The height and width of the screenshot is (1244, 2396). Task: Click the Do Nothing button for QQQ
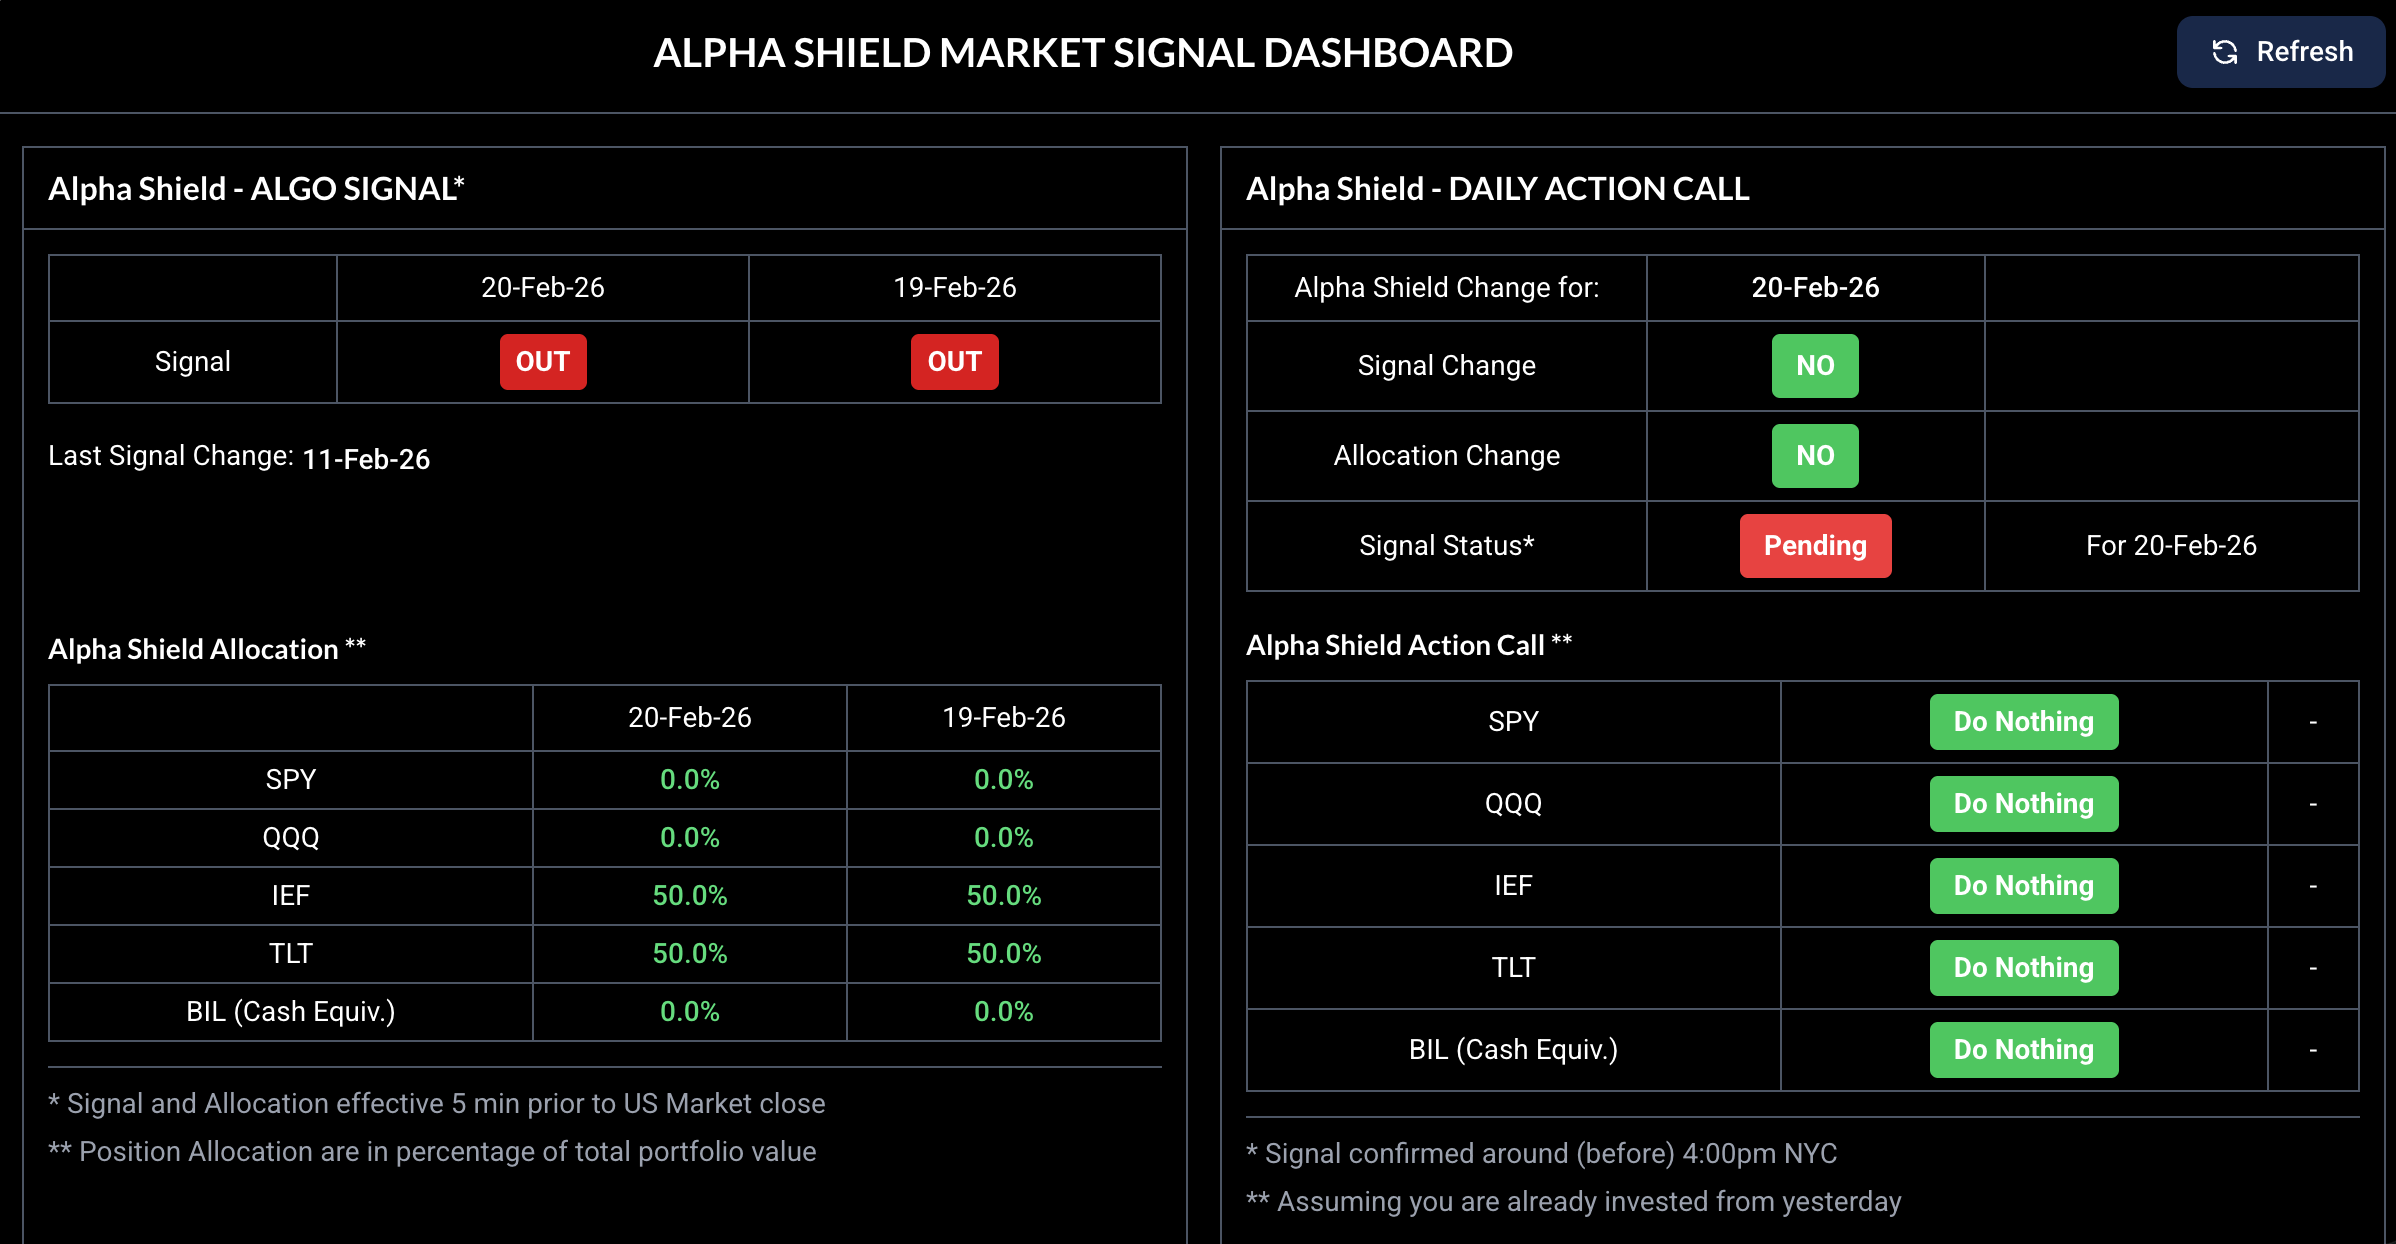(x=2023, y=803)
